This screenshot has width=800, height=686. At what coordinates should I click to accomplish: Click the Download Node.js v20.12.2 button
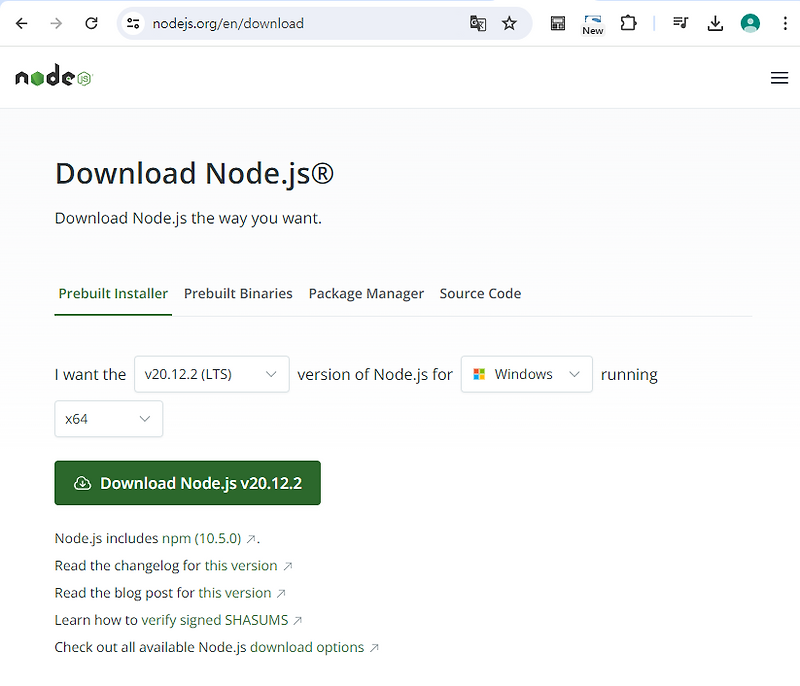tap(187, 482)
